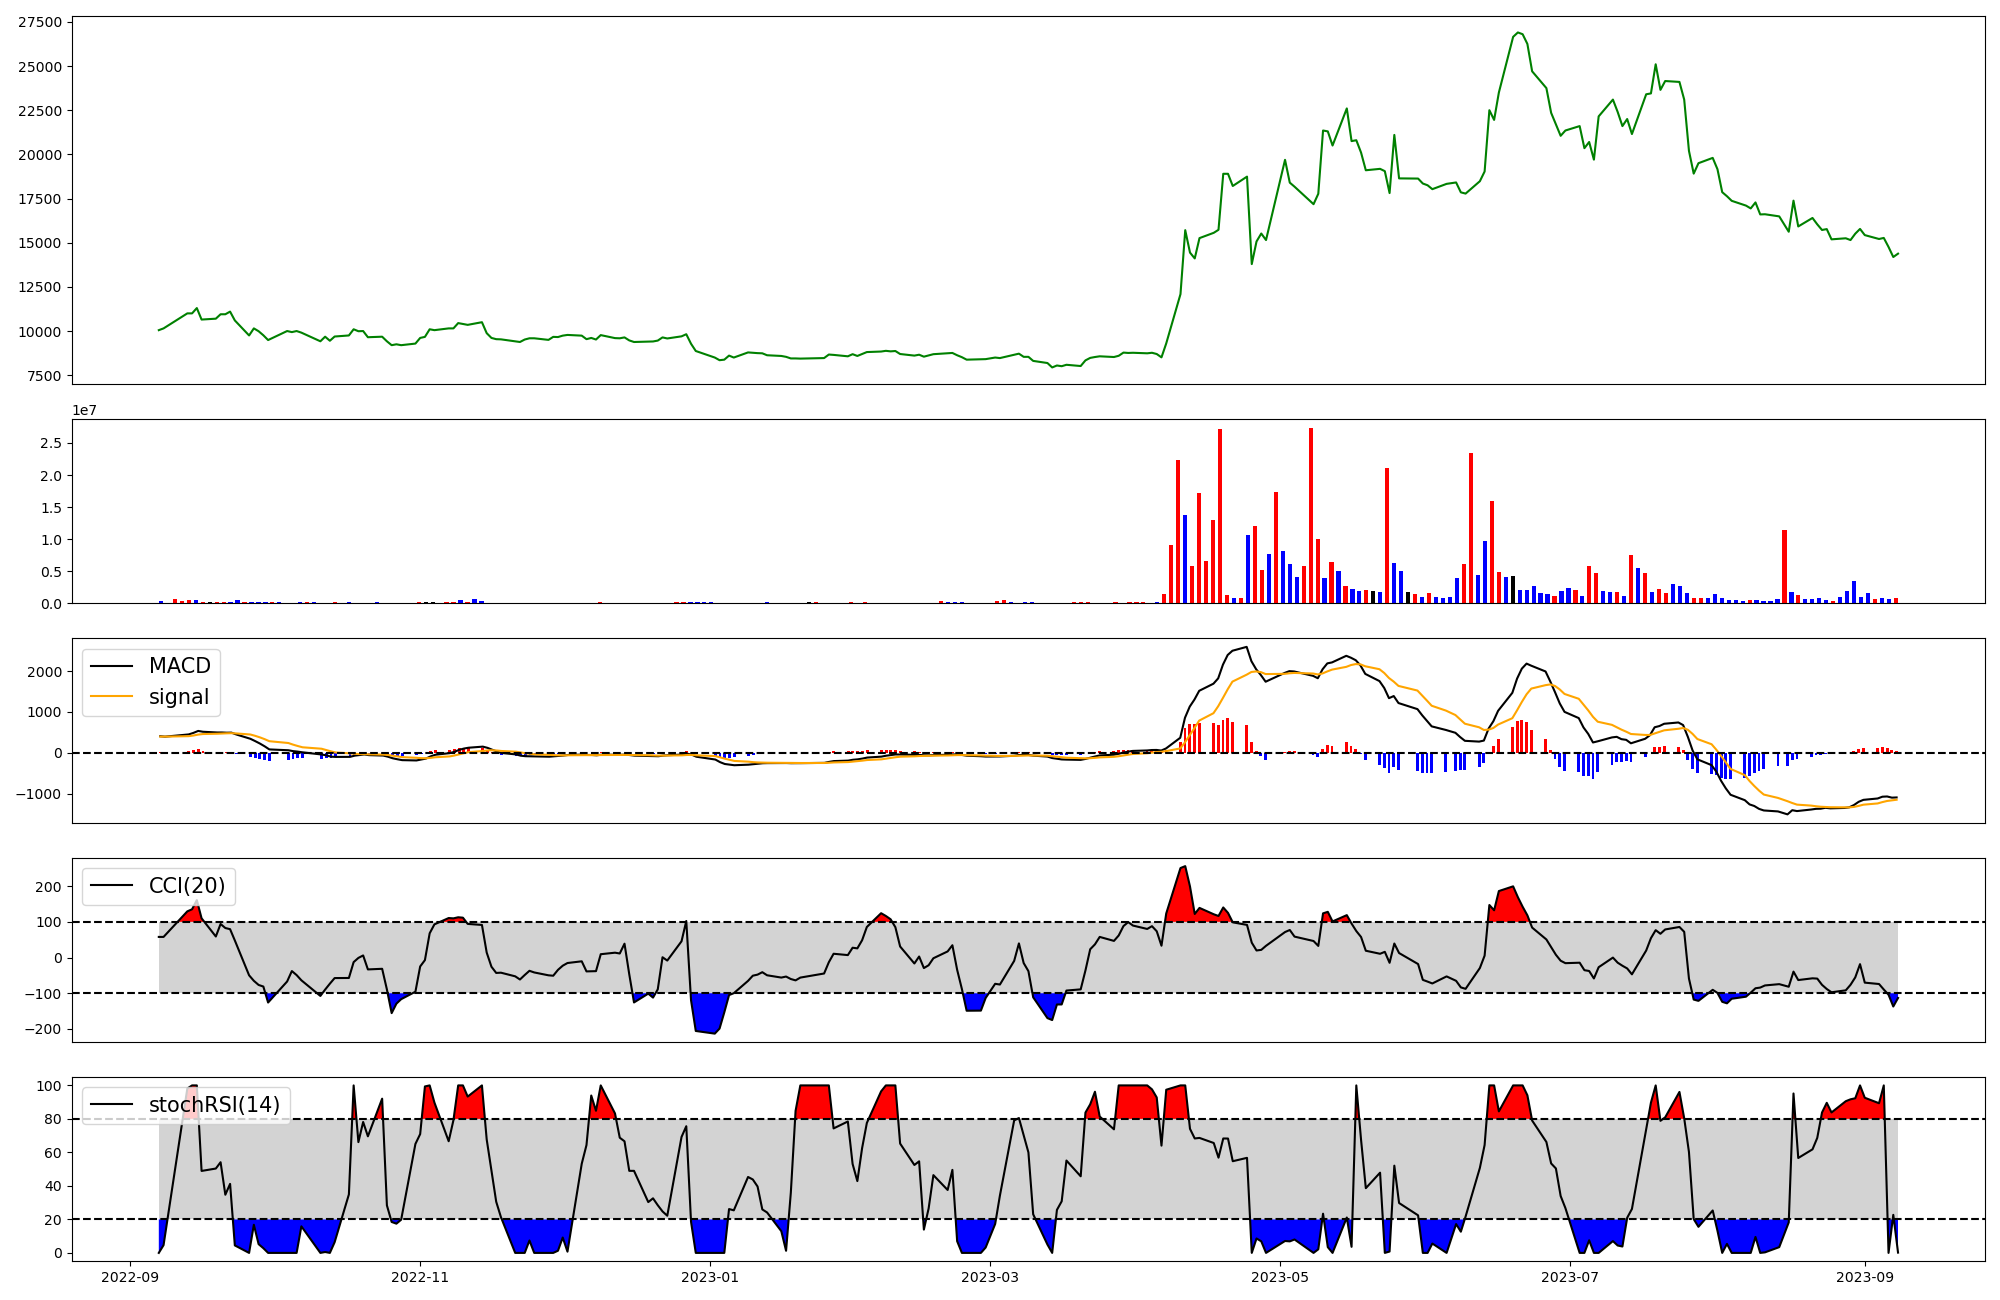The height and width of the screenshot is (1300, 2000).
Task: Click the stochRSI(14) legend entry
Action: click(x=214, y=1105)
